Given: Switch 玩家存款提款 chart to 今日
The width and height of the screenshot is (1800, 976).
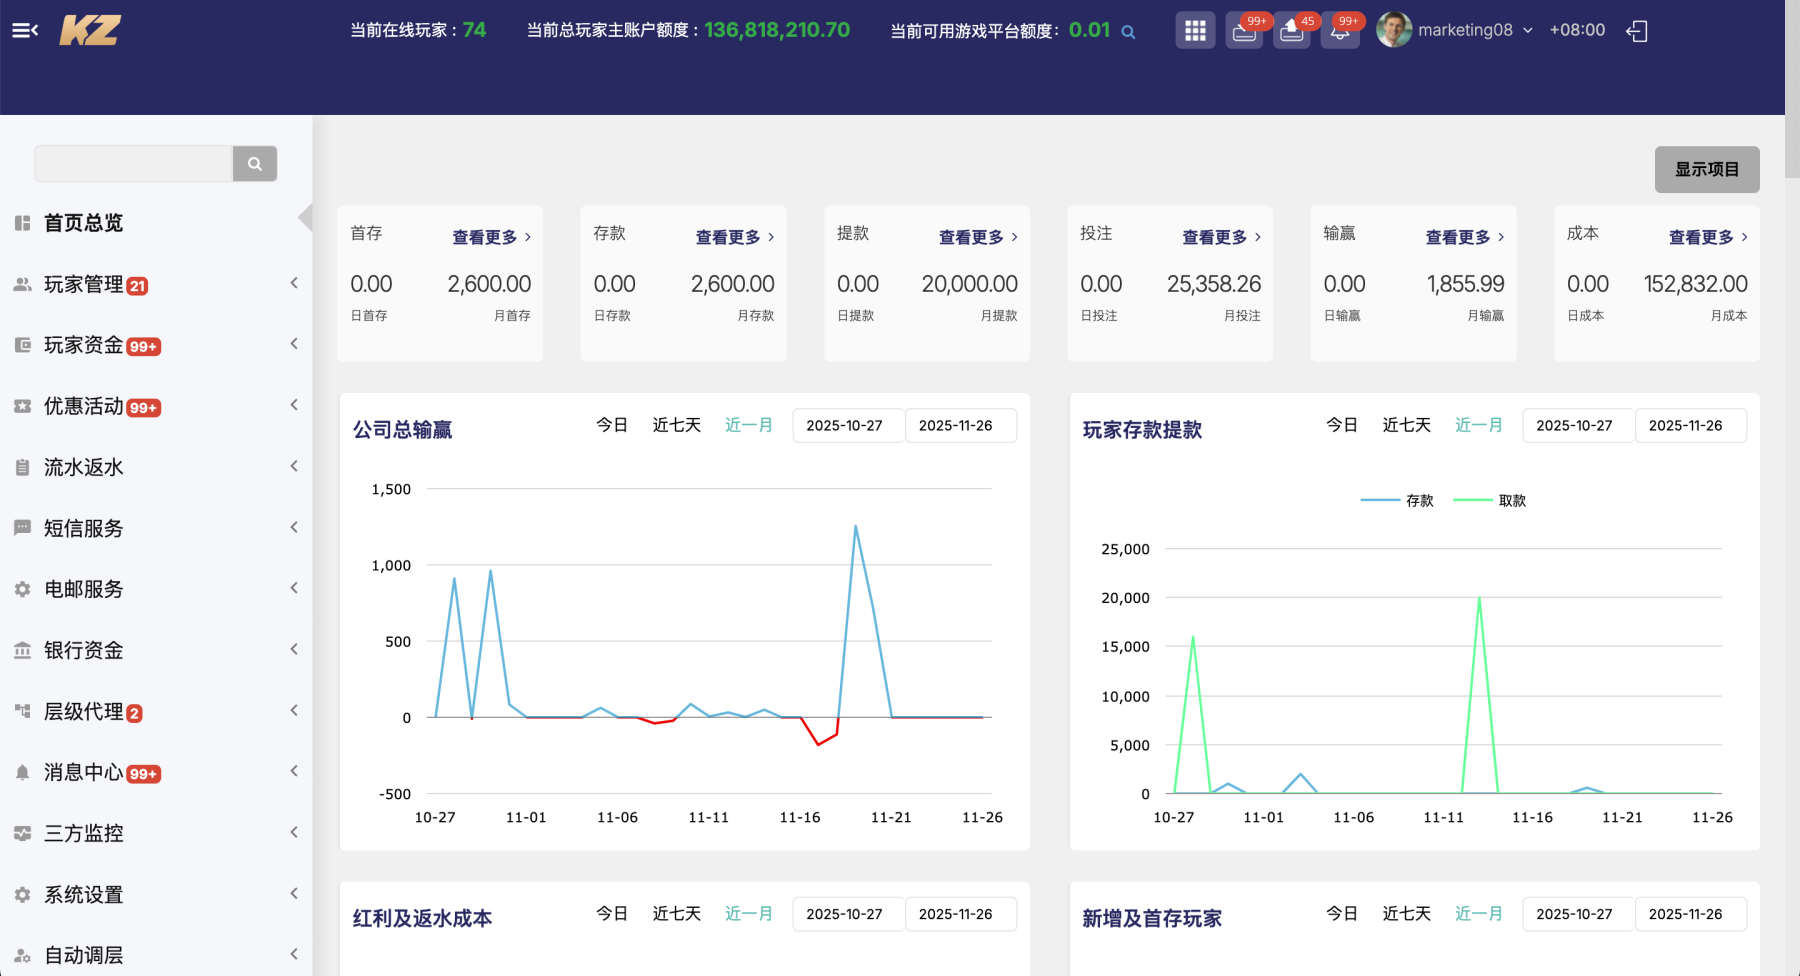Looking at the screenshot, I should pyautogui.click(x=1341, y=425).
